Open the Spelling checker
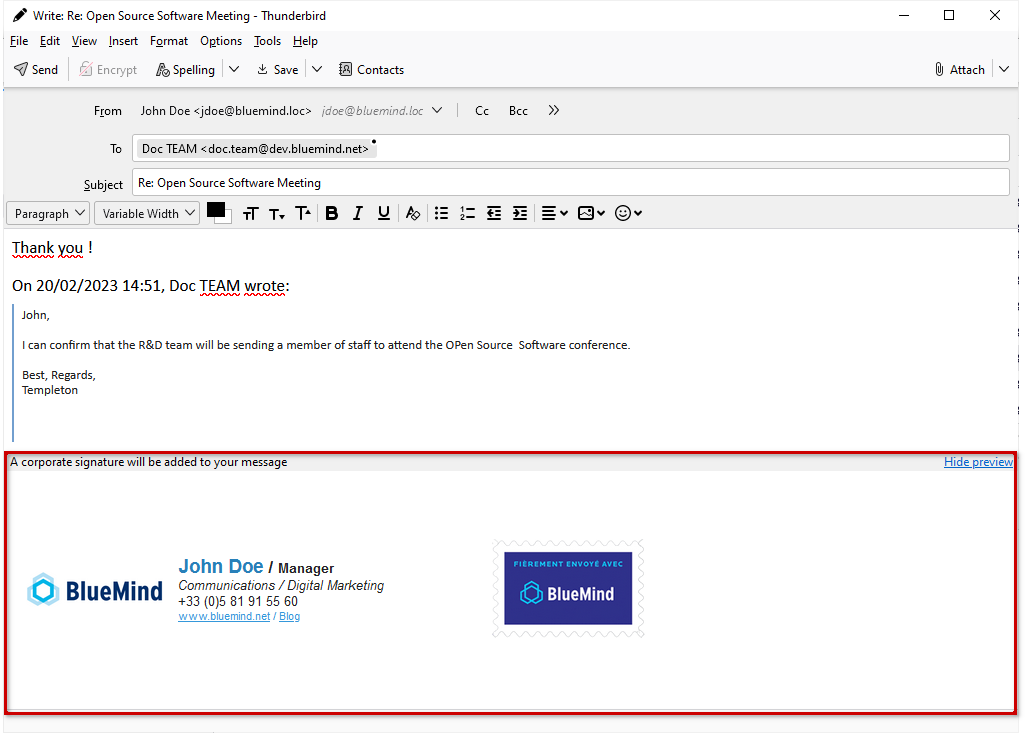 tap(185, 70)
